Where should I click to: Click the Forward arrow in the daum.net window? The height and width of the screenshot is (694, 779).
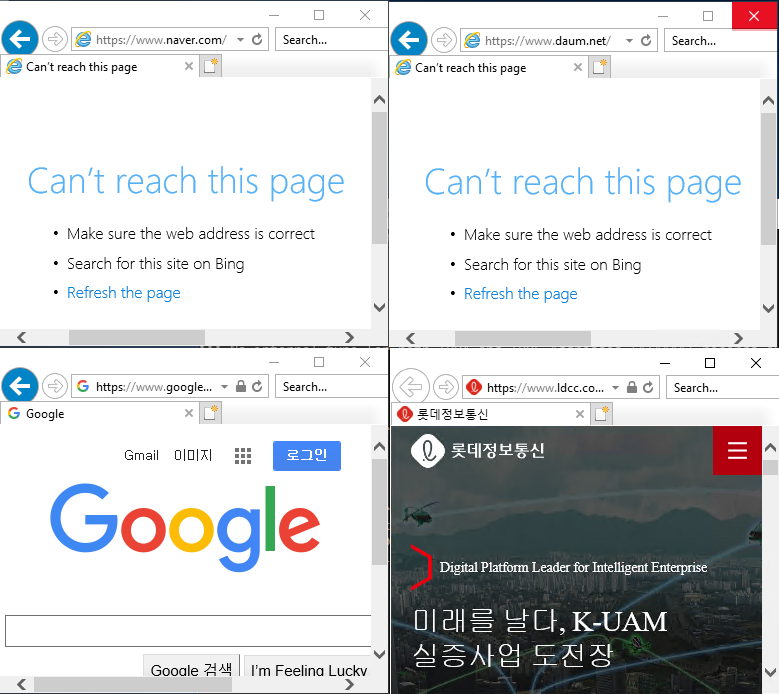click(444, 40)
